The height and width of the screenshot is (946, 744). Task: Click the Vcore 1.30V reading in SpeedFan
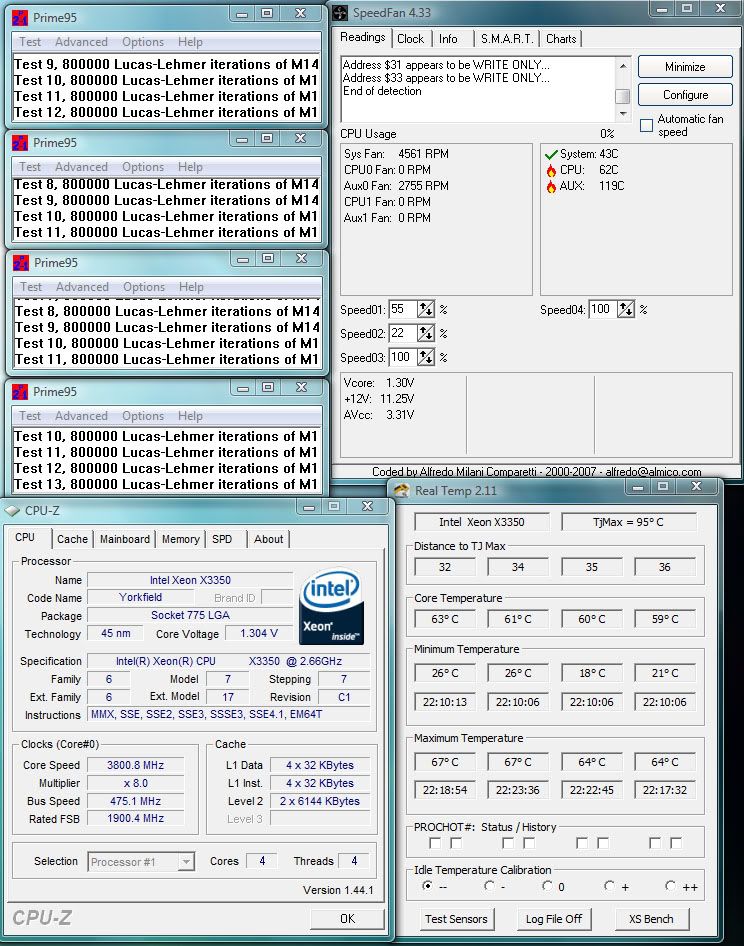point(378,383)
